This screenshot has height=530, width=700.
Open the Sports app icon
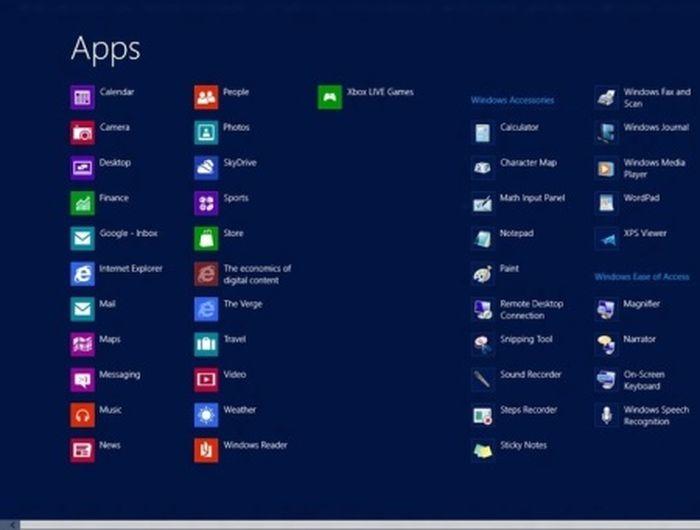tap(206, 203)
